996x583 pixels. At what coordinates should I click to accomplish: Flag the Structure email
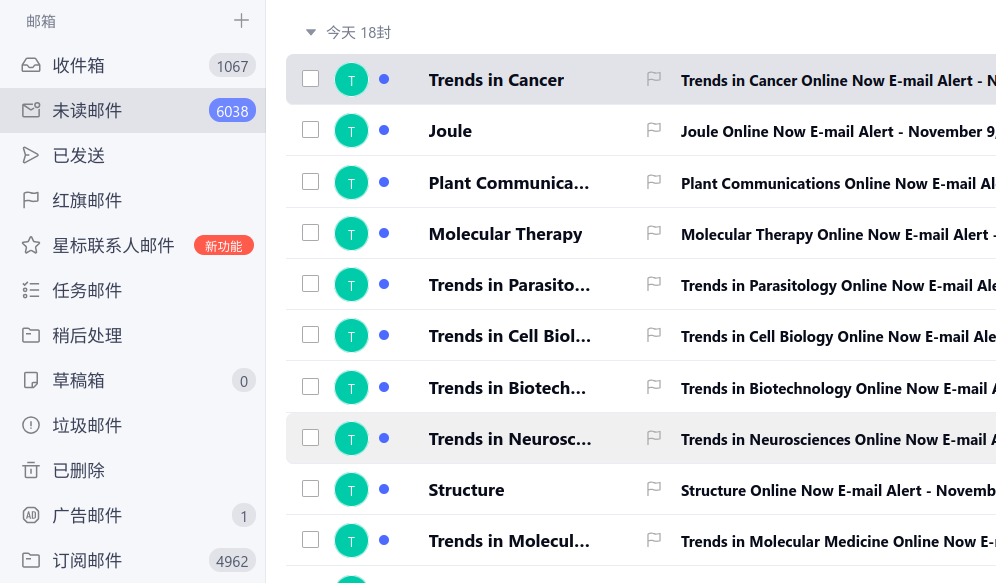point(654,488)
